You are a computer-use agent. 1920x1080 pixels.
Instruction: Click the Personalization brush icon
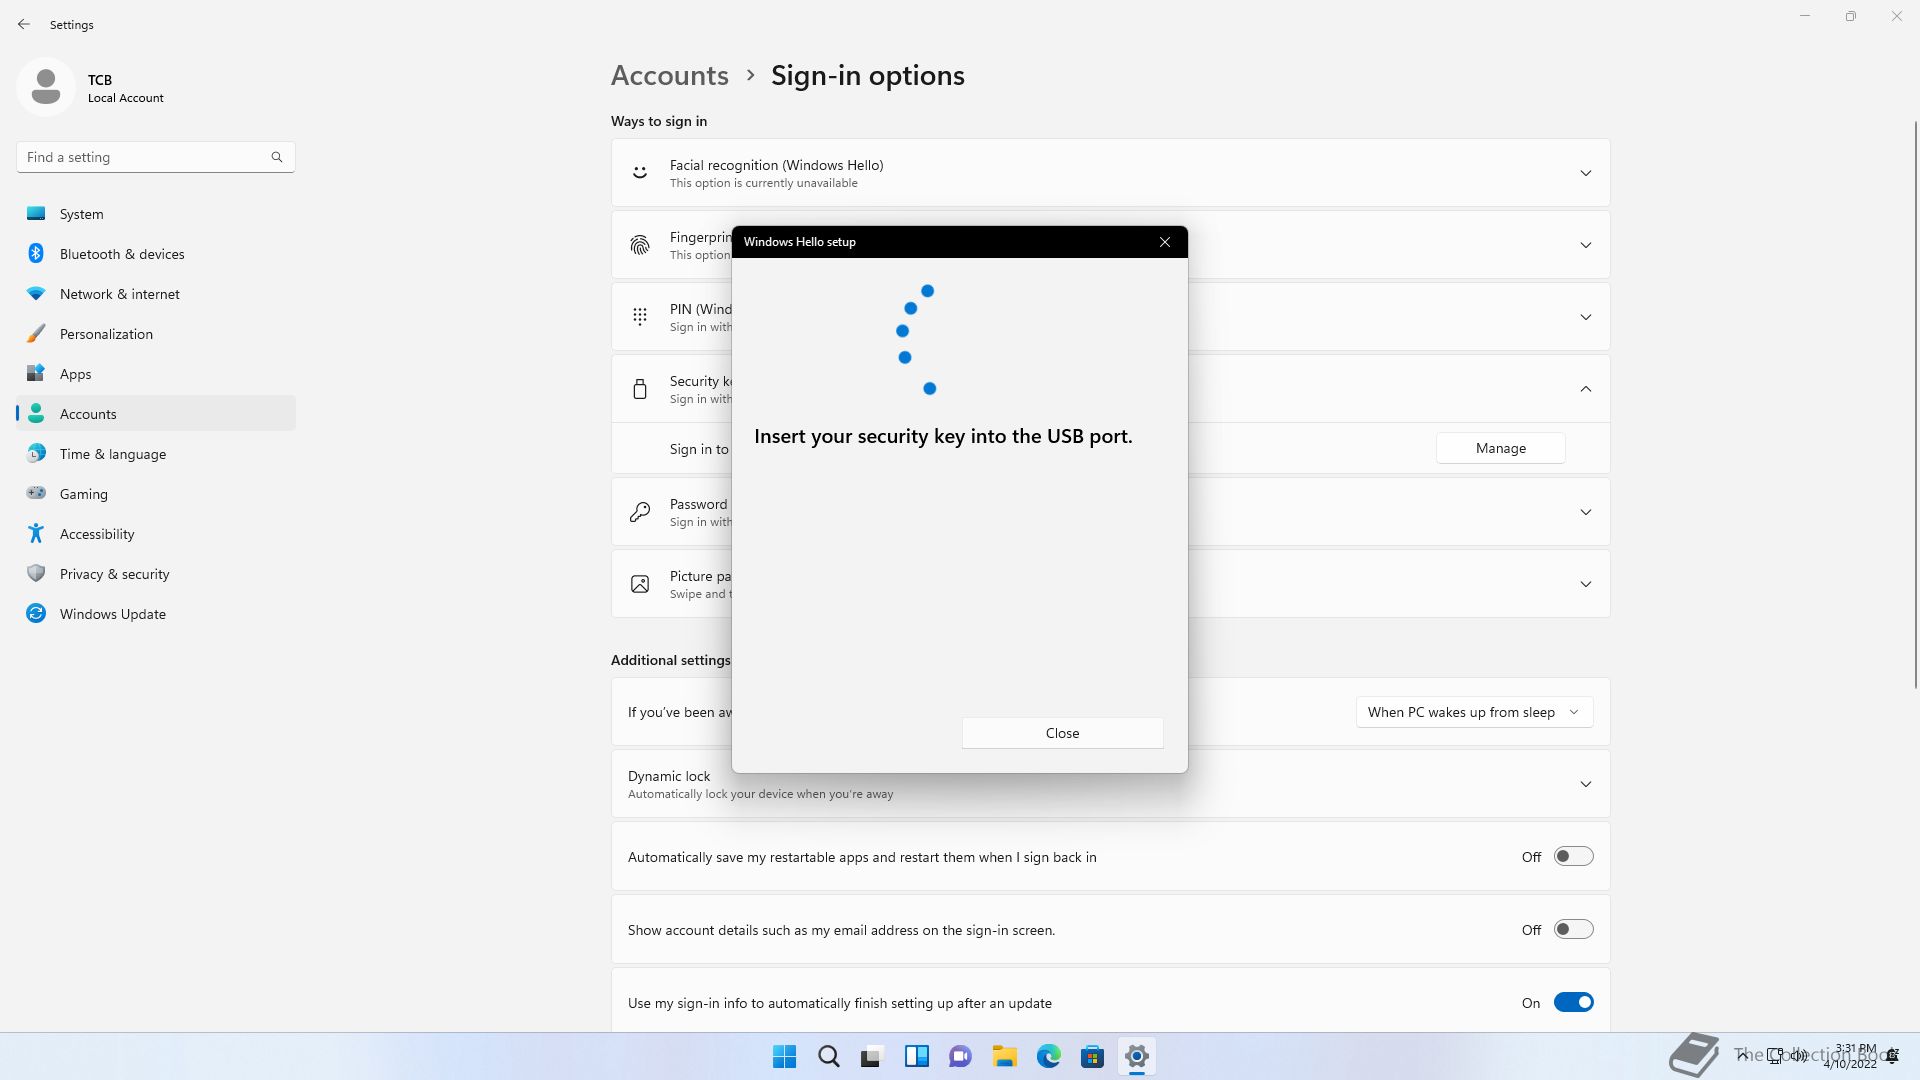click(x=36, y=334)
